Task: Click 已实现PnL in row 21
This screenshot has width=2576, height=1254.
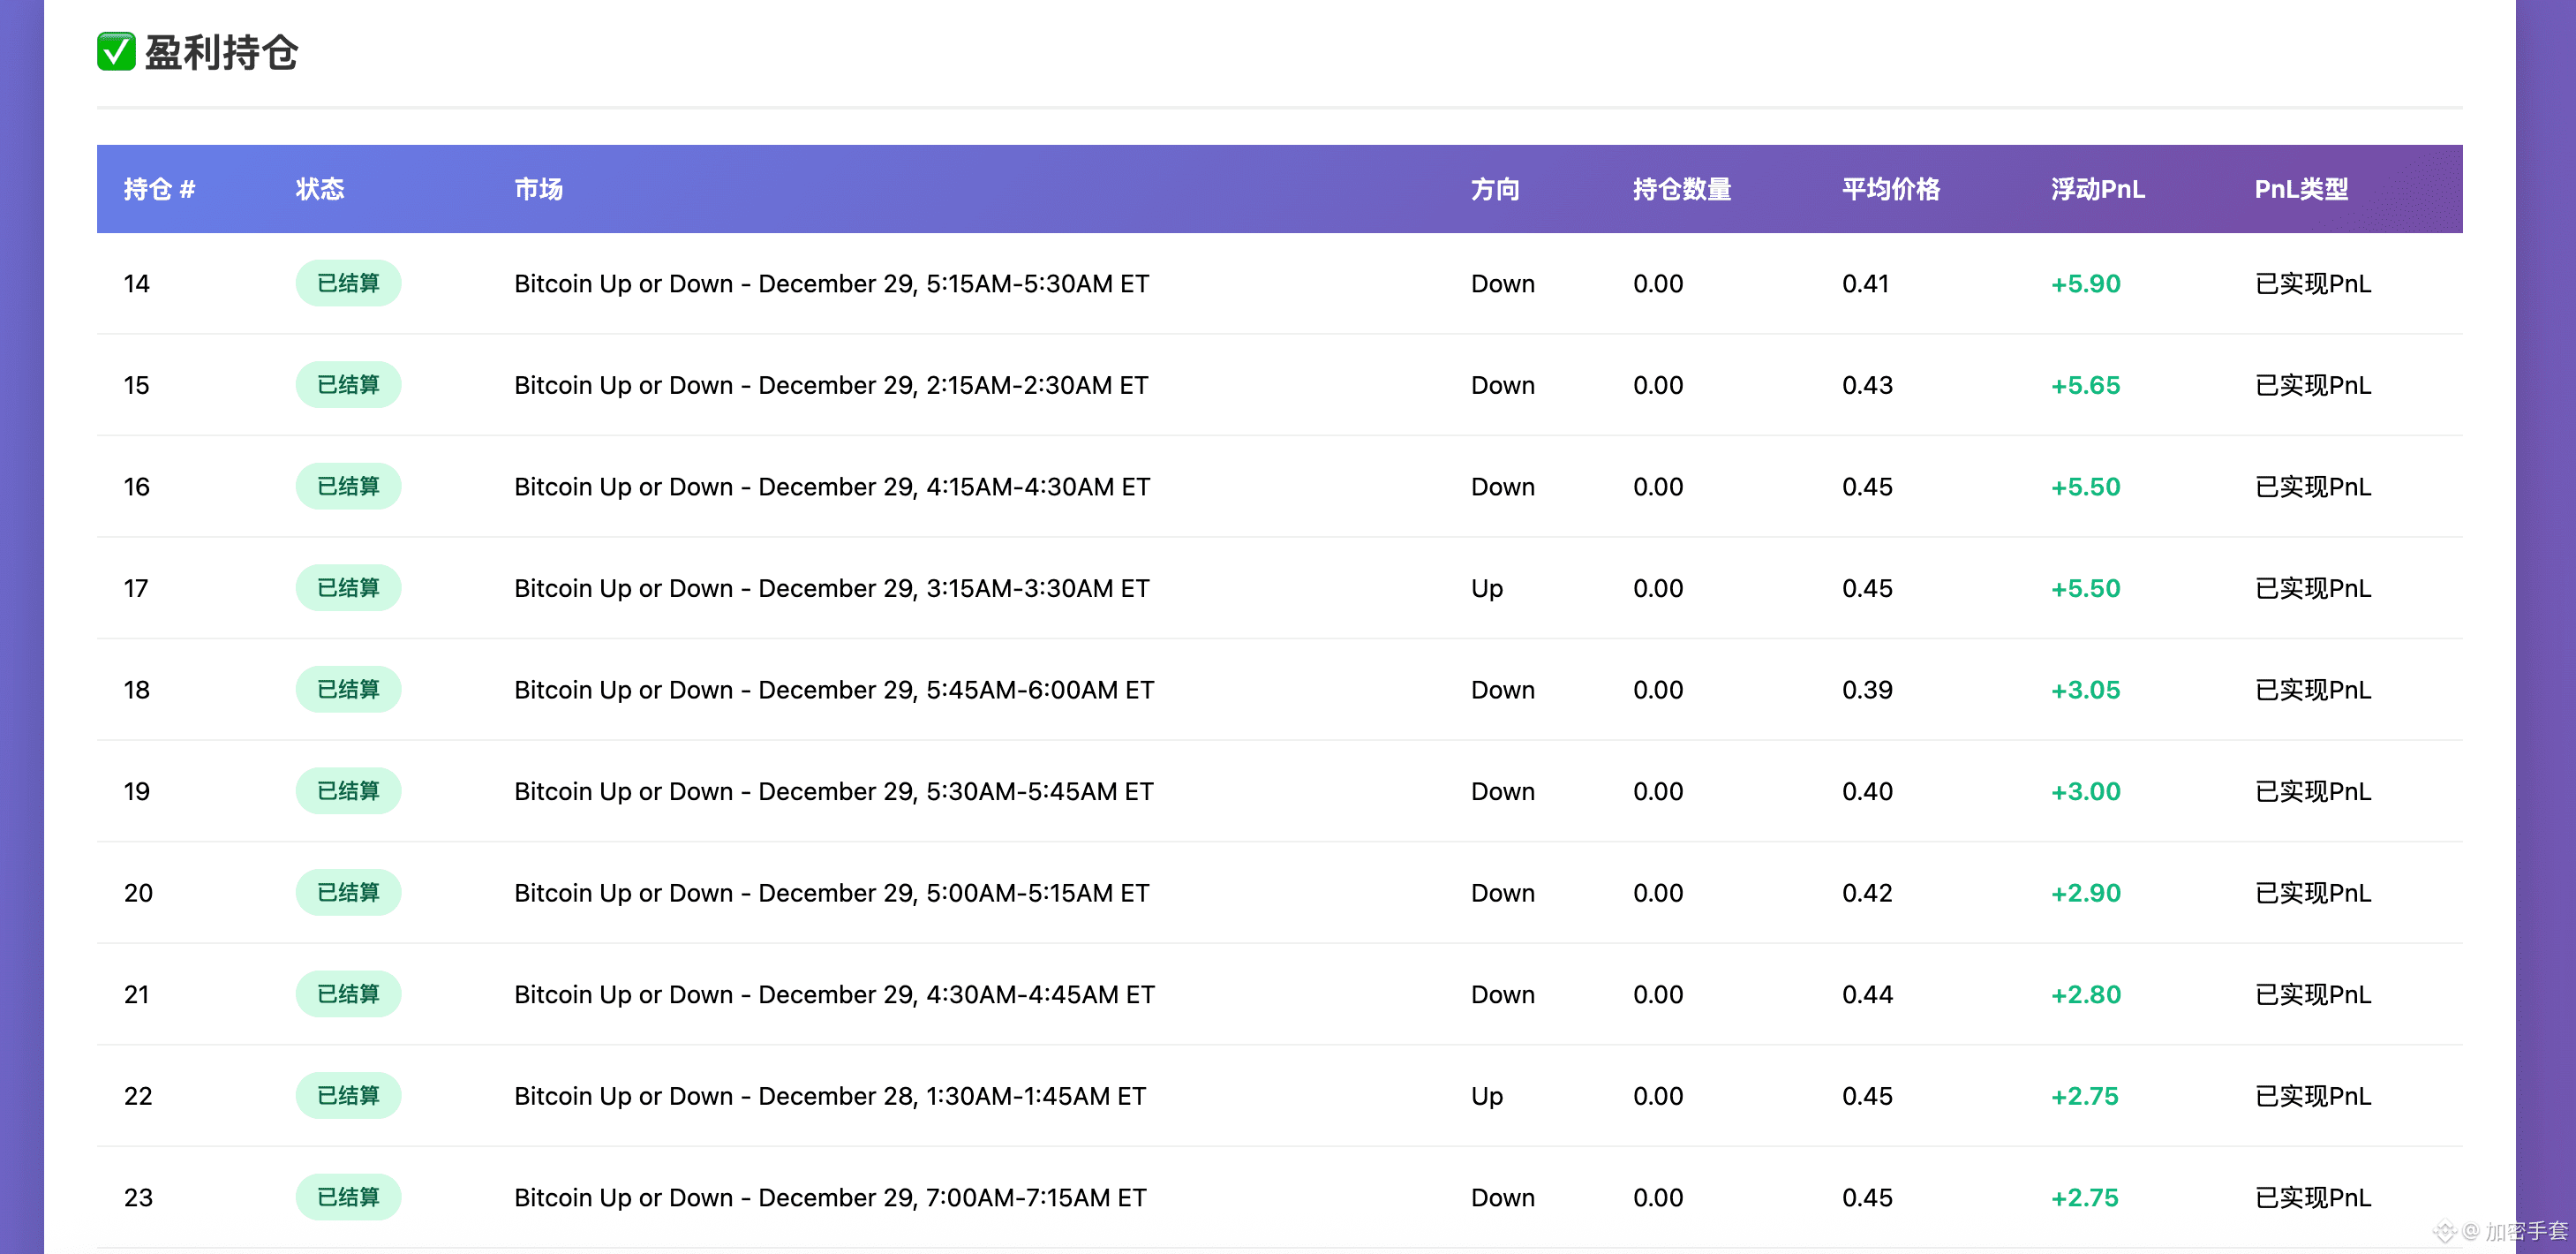Action: coord(2312,995)
